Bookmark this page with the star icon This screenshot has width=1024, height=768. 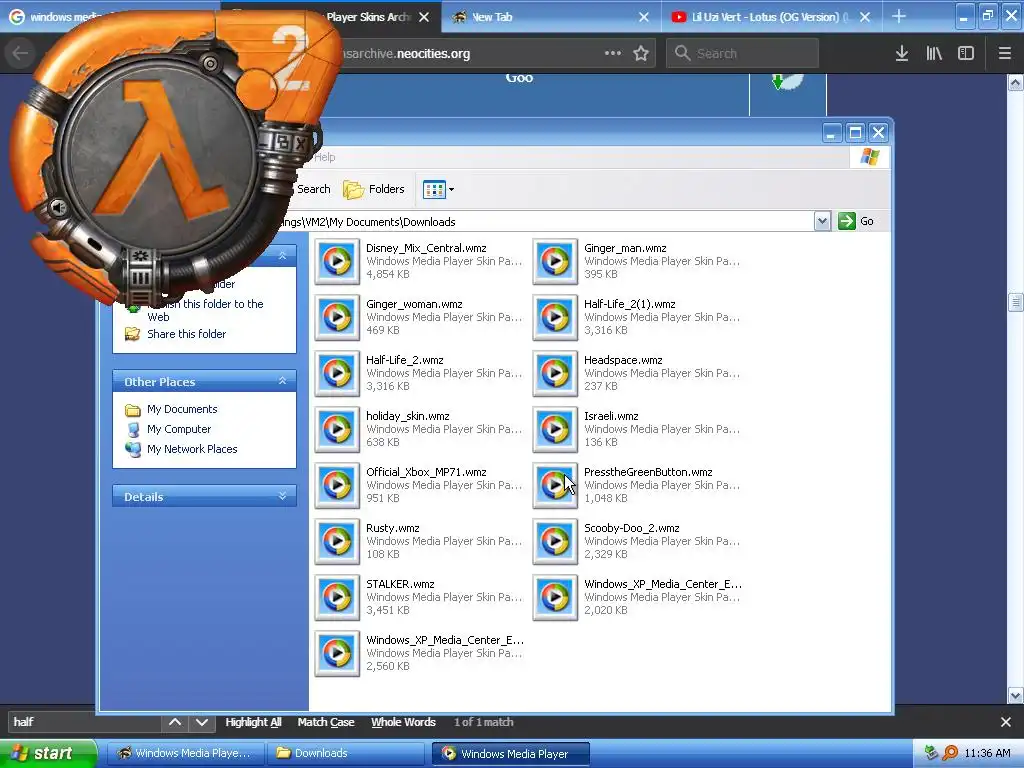(x=641, y=54)
